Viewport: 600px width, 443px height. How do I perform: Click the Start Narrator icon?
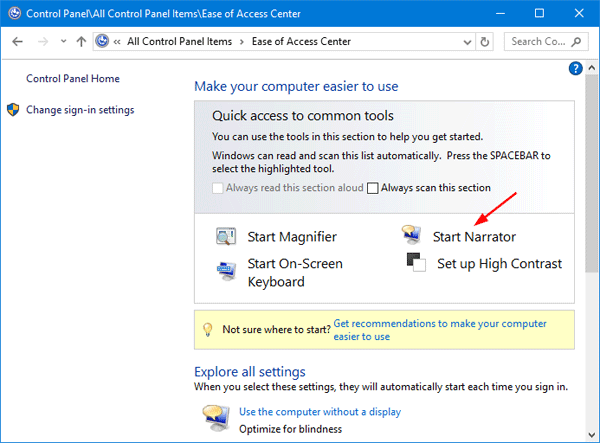(x=410, y=237)
